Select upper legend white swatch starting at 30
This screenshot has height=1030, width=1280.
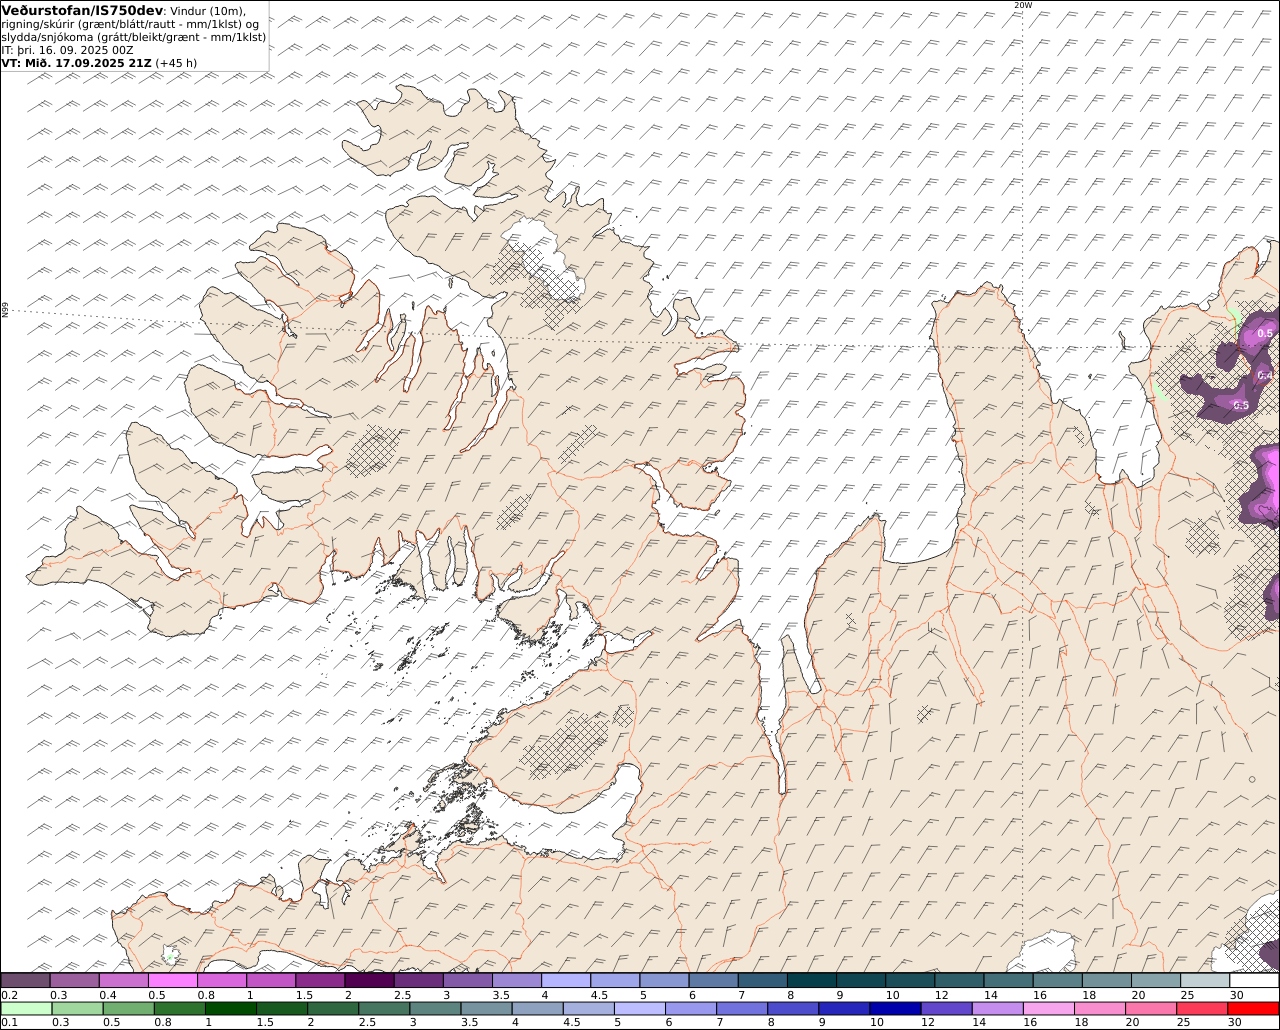(x=1254, y=980)
